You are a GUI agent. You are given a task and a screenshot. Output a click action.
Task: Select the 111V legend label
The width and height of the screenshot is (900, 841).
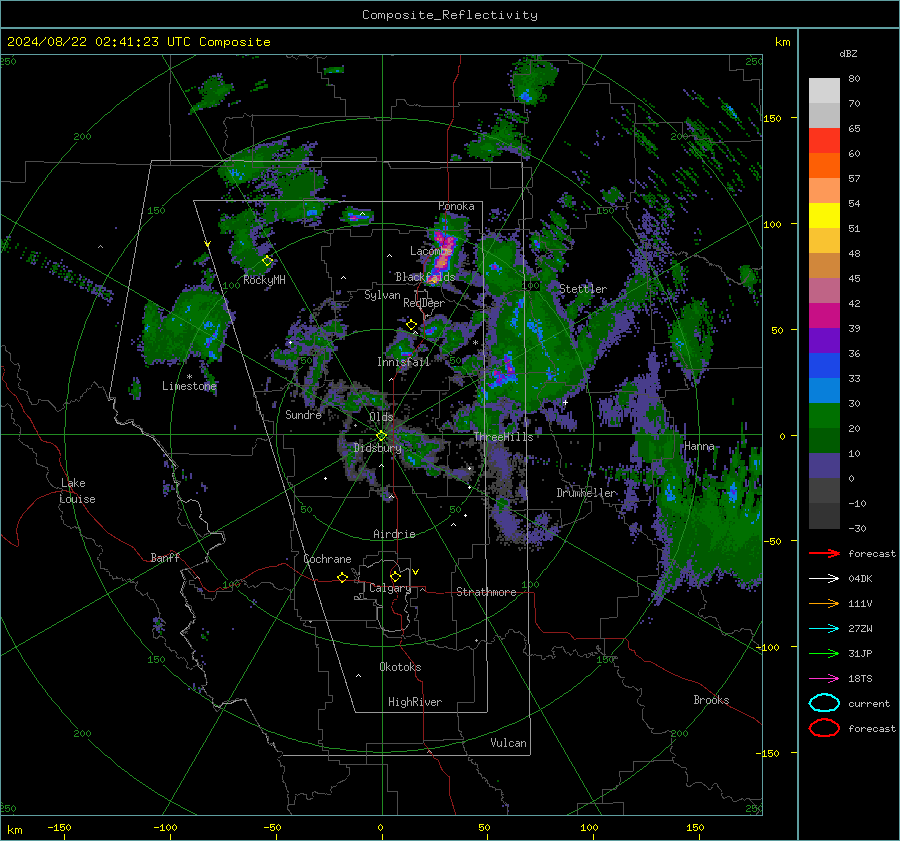coord(860,603)
